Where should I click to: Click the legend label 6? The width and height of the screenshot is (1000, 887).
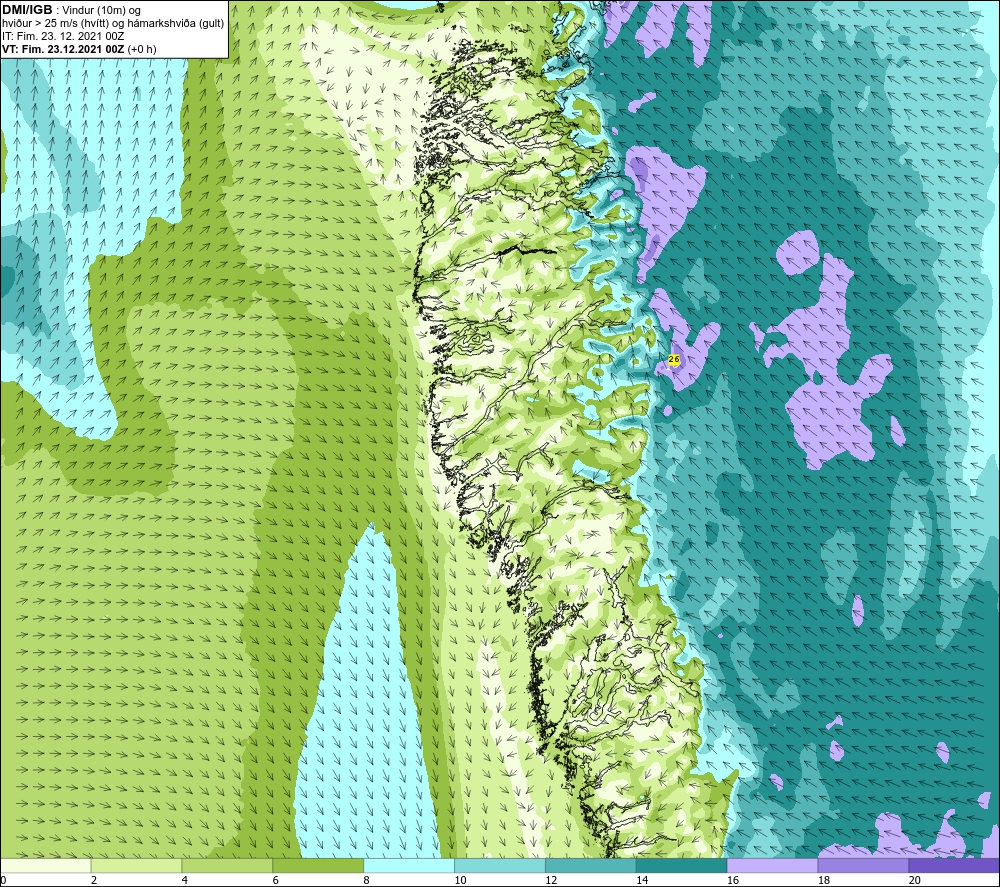[276, 880]
